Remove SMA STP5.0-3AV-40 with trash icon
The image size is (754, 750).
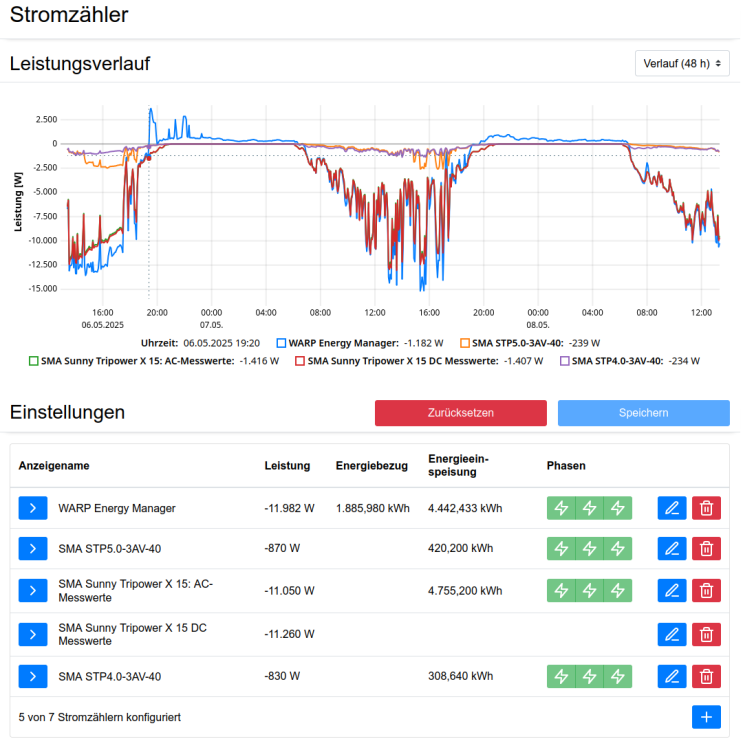tap(706, 548)
